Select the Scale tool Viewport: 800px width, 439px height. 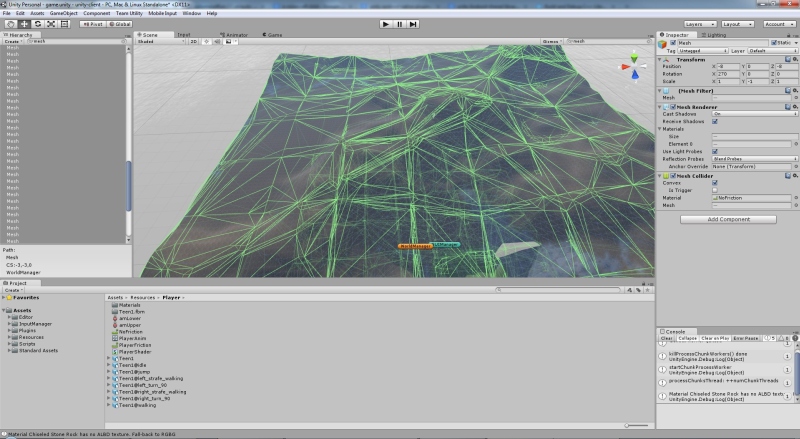pos(51,23)
